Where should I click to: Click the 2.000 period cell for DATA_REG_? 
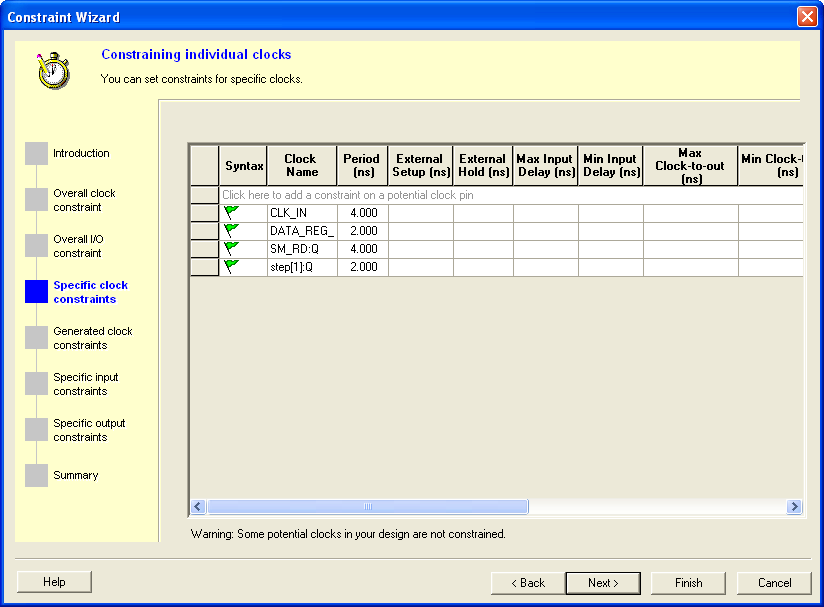[363, 231]
